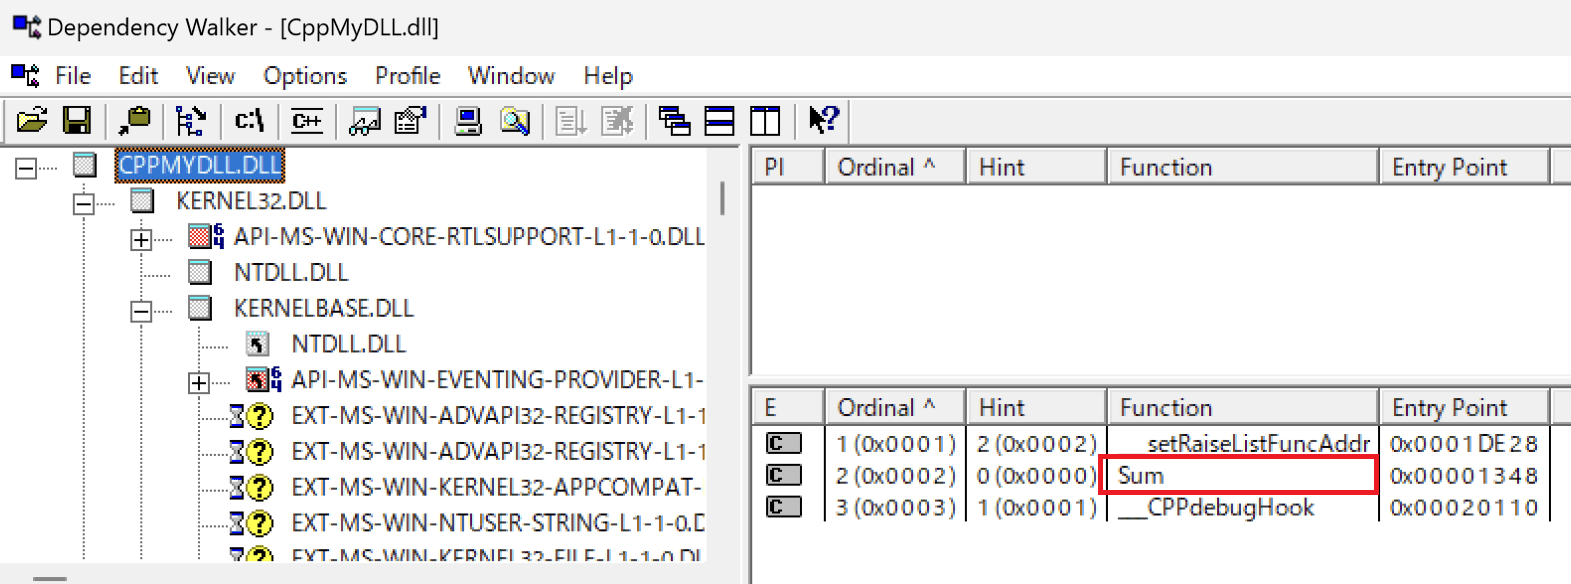The height and width of the screenshot is (584, 1571).
Task: Click the C export icon for setRaiseListFuncAddr
Action: click(784, 443)
